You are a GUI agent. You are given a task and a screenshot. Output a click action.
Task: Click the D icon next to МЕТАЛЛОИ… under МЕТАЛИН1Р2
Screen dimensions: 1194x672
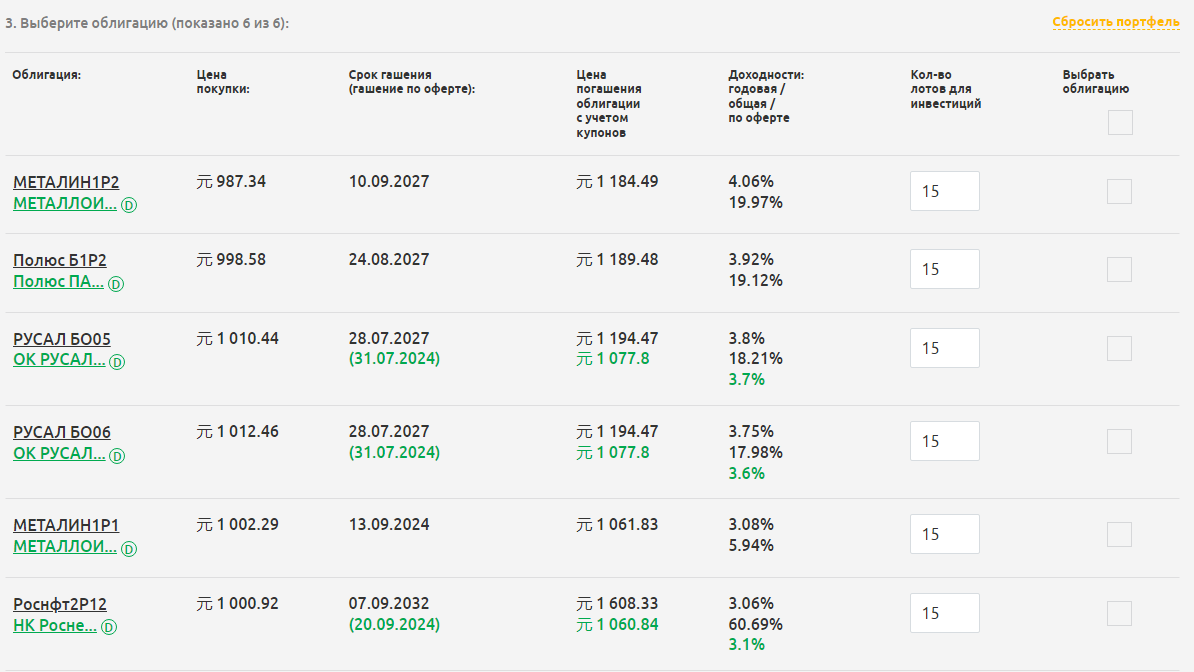pyautogui.click(x=129, y=205)
